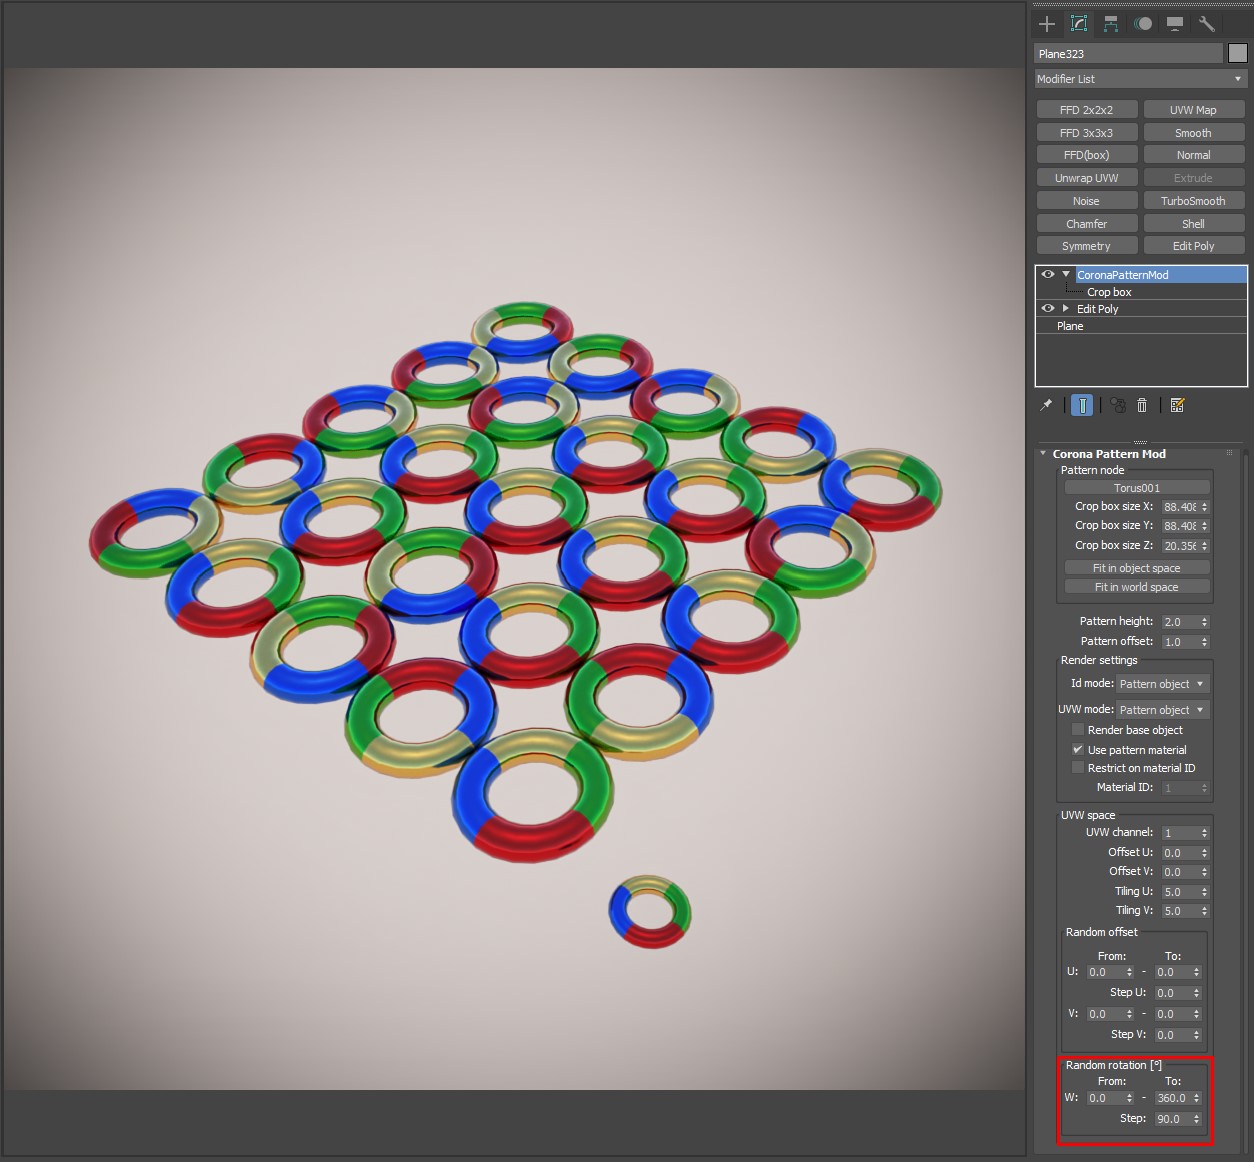Switch to the Hierarchy panel icon
The width and height of the screenshot is (1254, 1162).
[1111, 24]
